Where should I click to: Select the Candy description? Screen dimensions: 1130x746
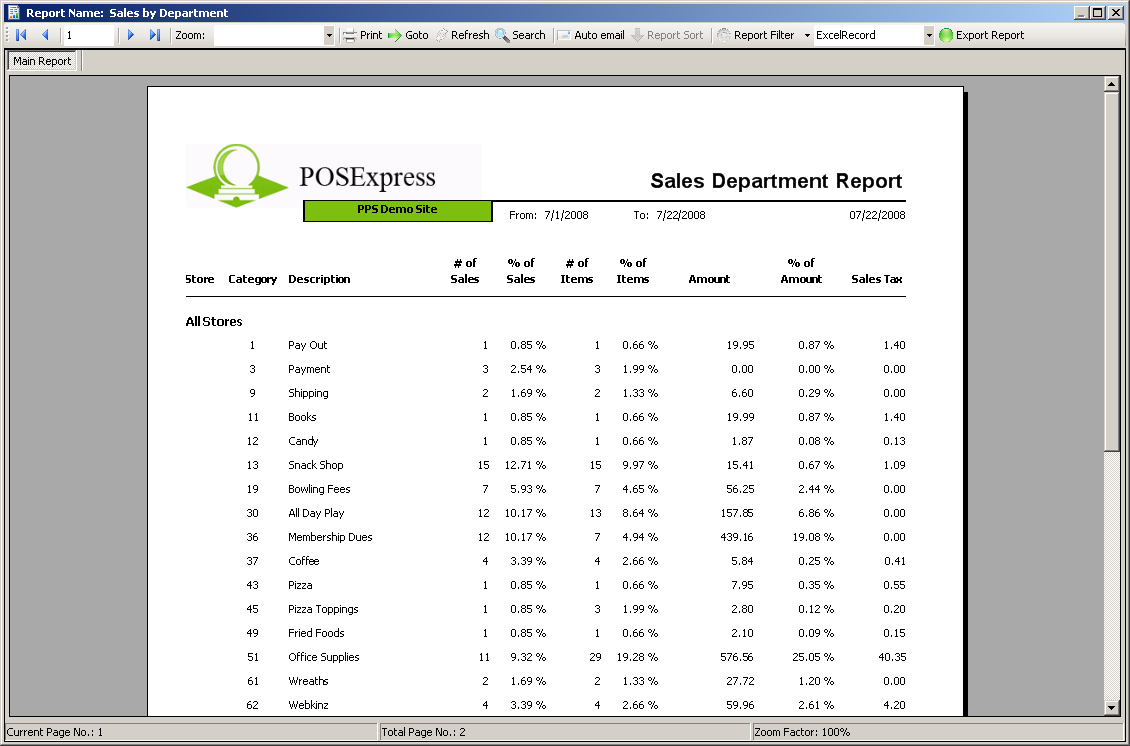click(303, 441)
